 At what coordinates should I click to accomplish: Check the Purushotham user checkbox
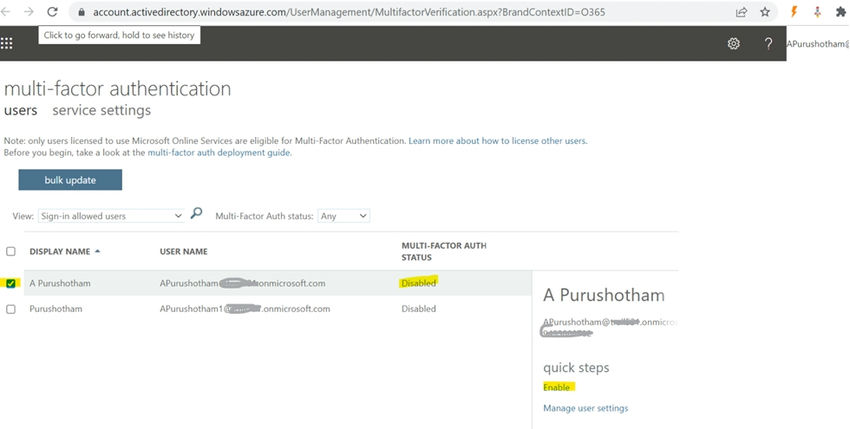[x=11, y=309]
